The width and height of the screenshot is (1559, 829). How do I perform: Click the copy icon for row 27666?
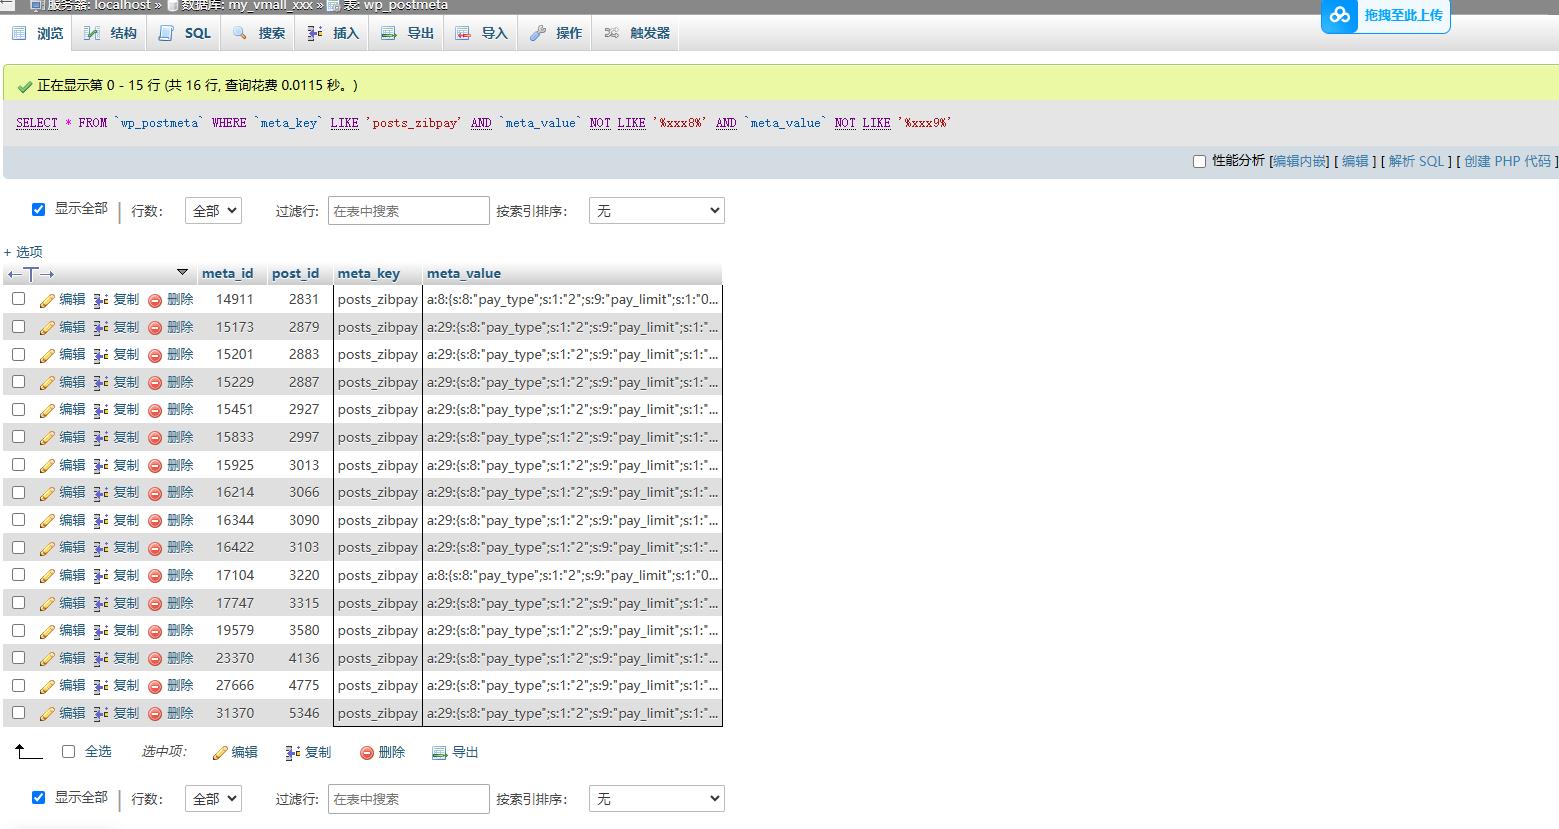101,686
